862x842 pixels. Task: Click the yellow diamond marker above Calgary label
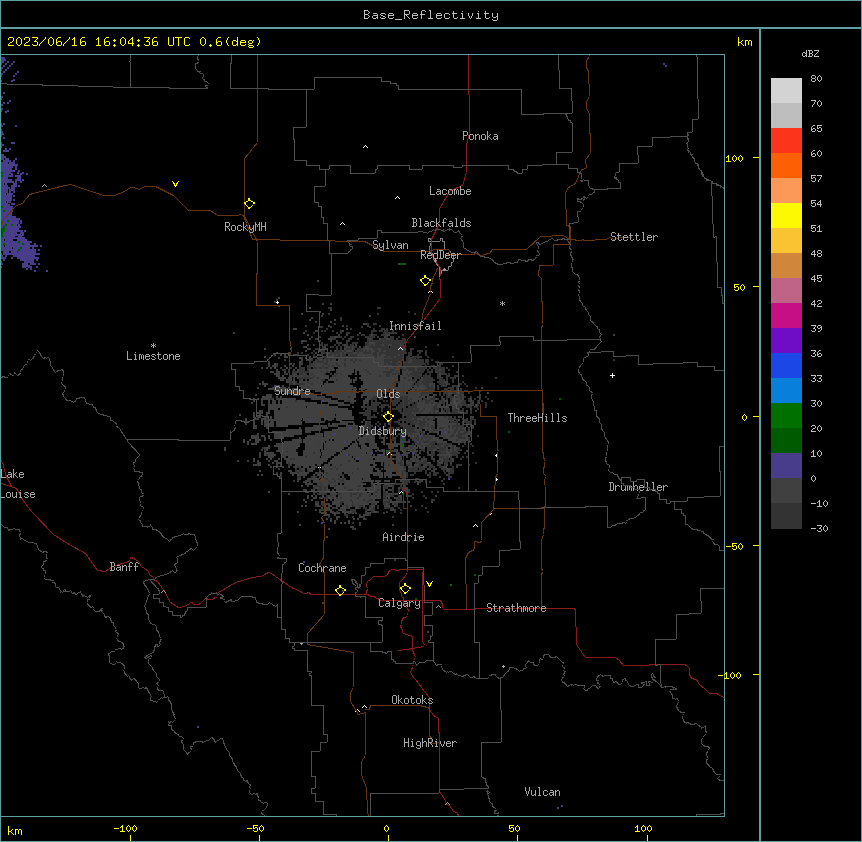click(405, 588)
